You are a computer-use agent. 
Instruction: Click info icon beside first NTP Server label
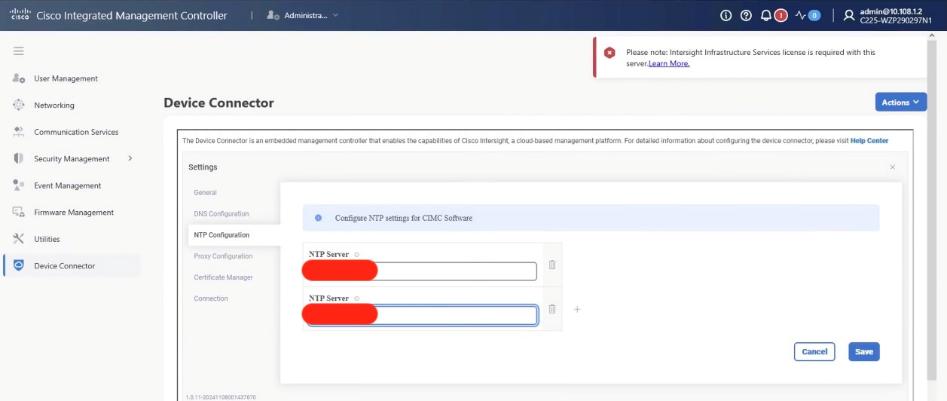[357, 255]
